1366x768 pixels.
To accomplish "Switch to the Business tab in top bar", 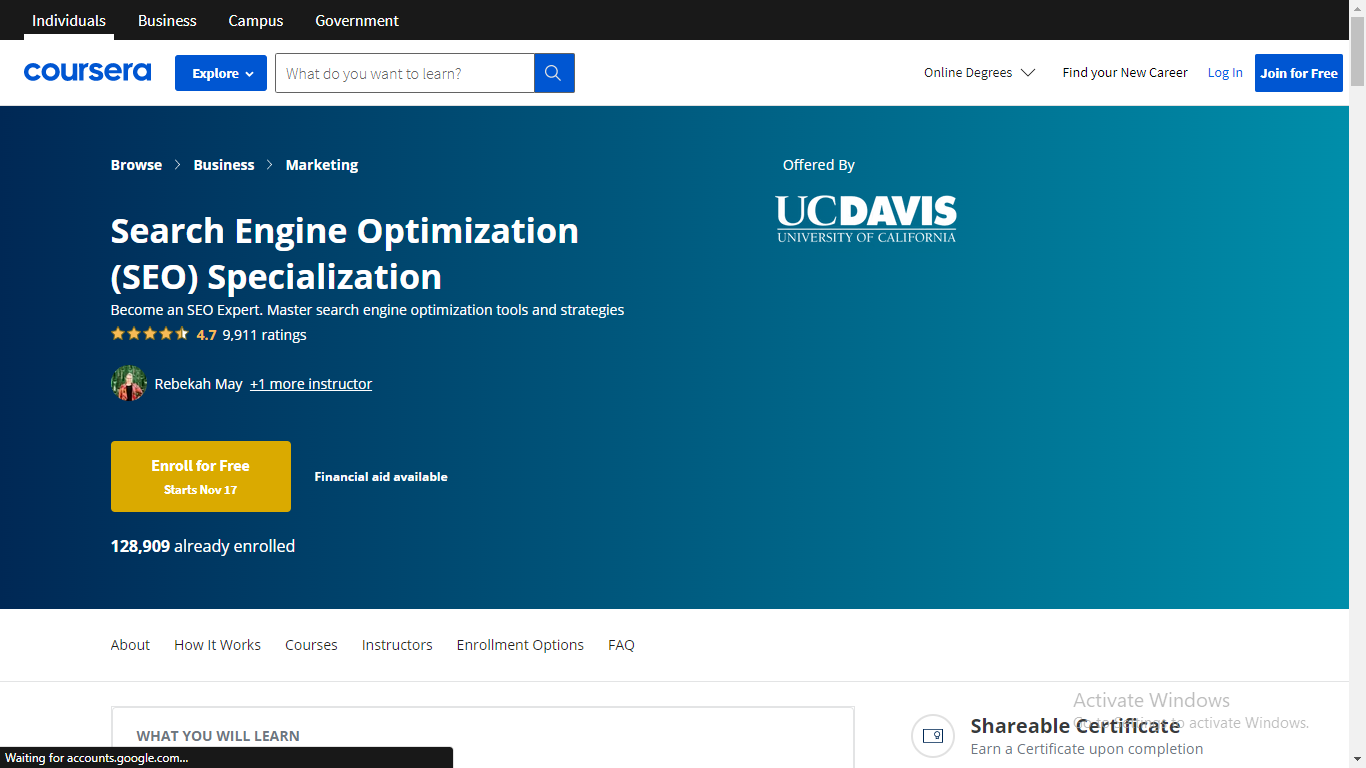I will pos(167,20).
